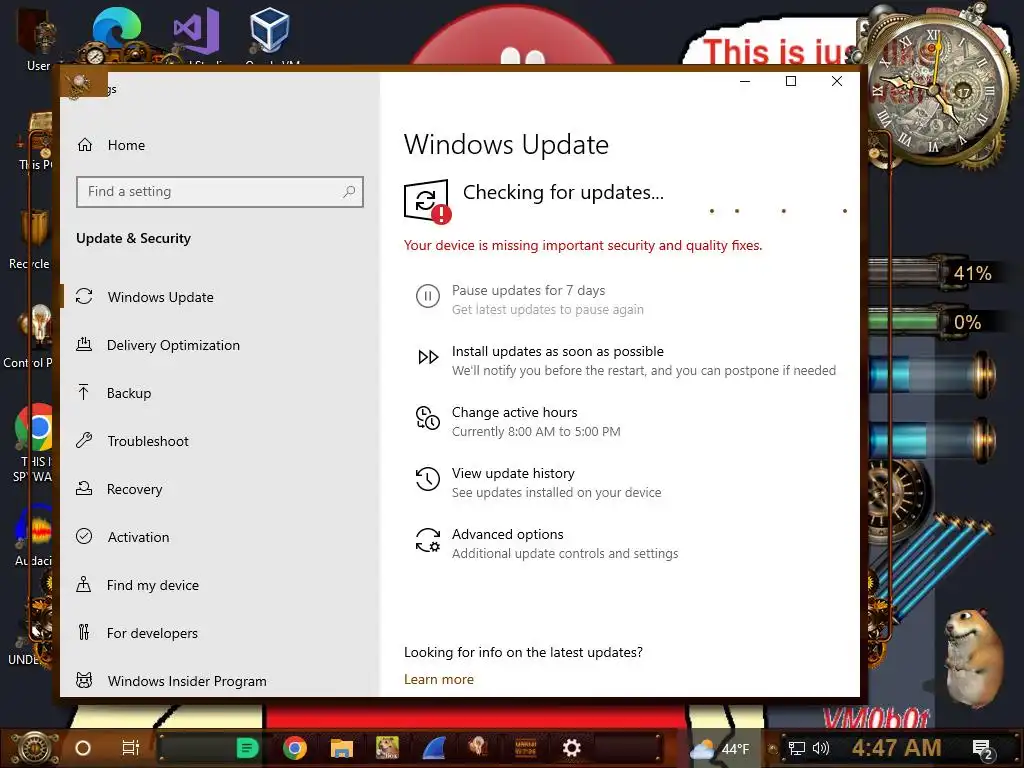Image resolution: width=1024 pixels, height=768 pixels.
Task: Click the update history clock icon
Action: 428,479
